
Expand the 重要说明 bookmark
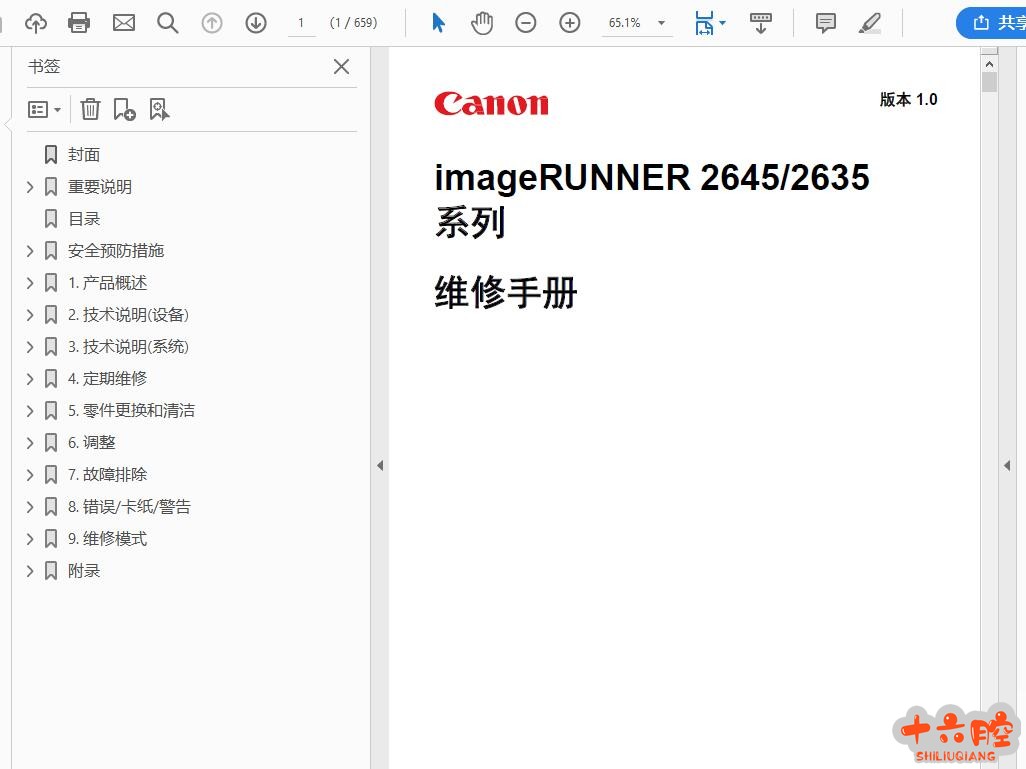pyautogui.click(x=30, y=187)
